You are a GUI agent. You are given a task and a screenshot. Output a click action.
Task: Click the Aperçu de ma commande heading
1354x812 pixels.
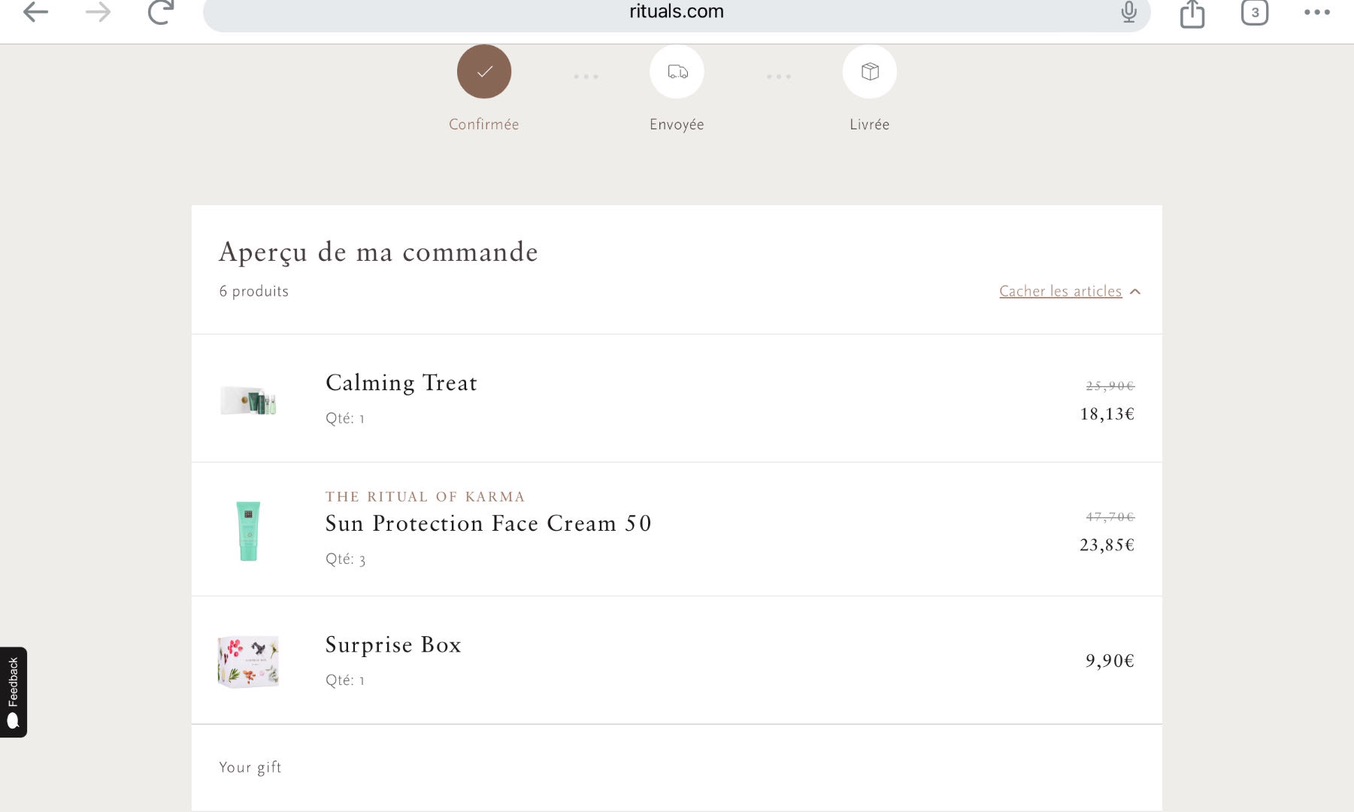[x=378, y=252]
